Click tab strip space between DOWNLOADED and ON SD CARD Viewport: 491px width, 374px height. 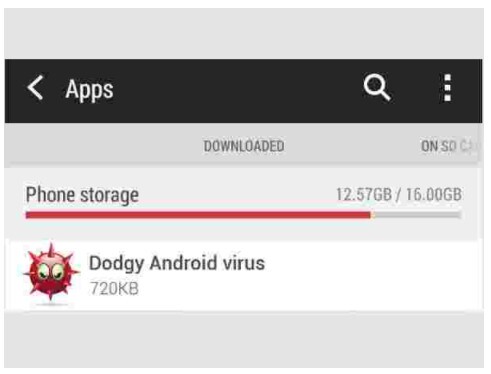point(352,146)
